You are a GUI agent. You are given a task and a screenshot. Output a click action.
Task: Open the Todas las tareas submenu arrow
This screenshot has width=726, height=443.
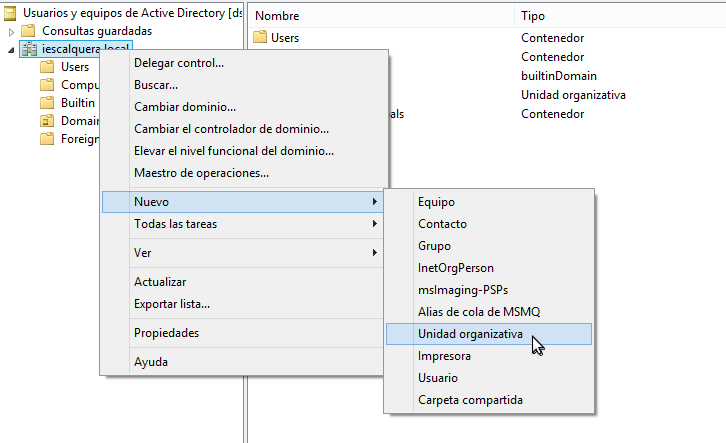[x=375, y=224]
